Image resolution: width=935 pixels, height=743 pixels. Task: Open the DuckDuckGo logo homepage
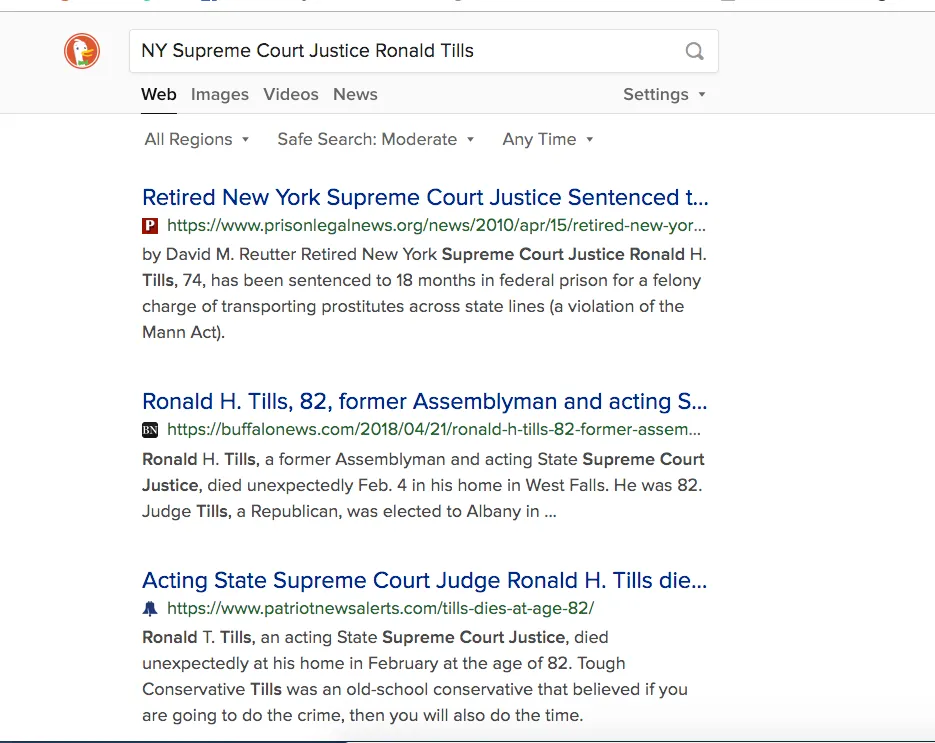click(x=82, y=51)
